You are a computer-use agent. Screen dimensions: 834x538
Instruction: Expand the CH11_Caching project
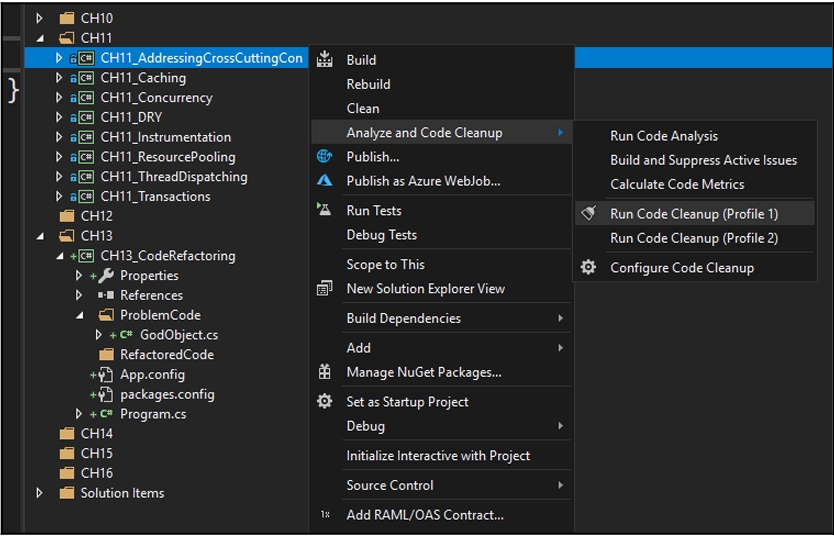pos(59,78)
